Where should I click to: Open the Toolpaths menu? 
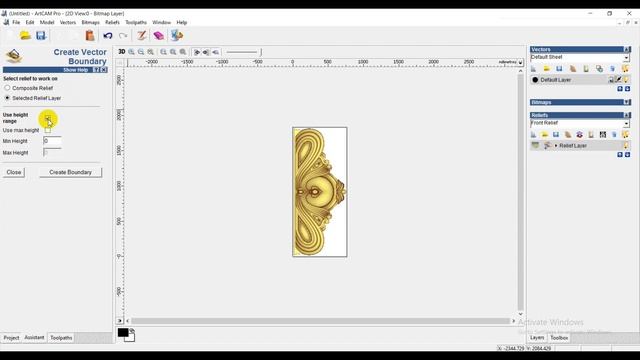pyautogui.click(x=136, y=22)
